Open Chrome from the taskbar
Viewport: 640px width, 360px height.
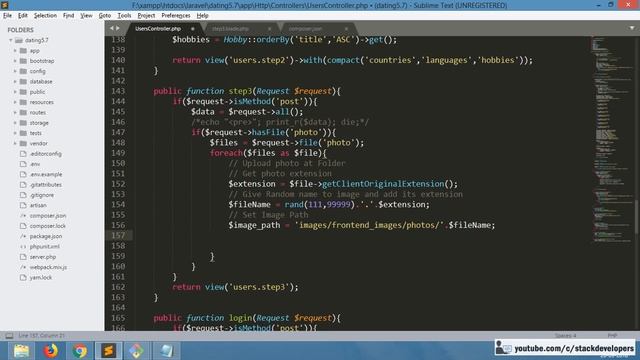click(80, 351)
